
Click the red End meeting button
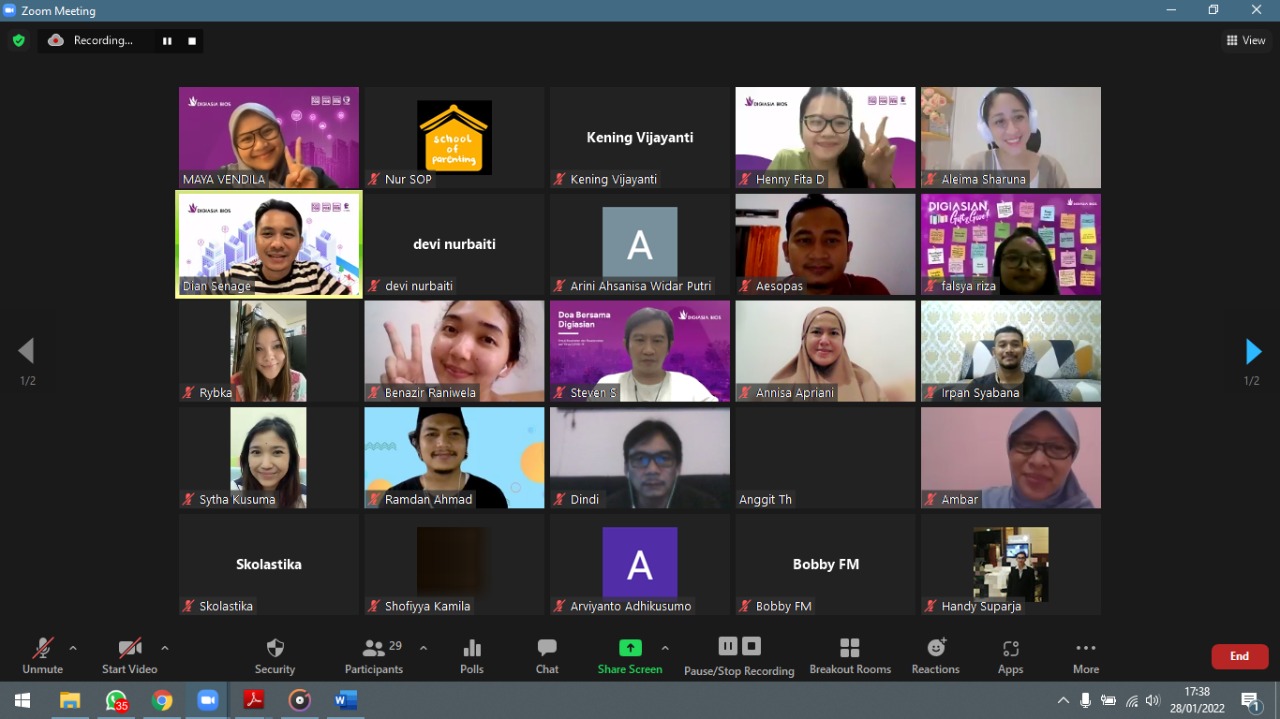tap(1239, 656)
